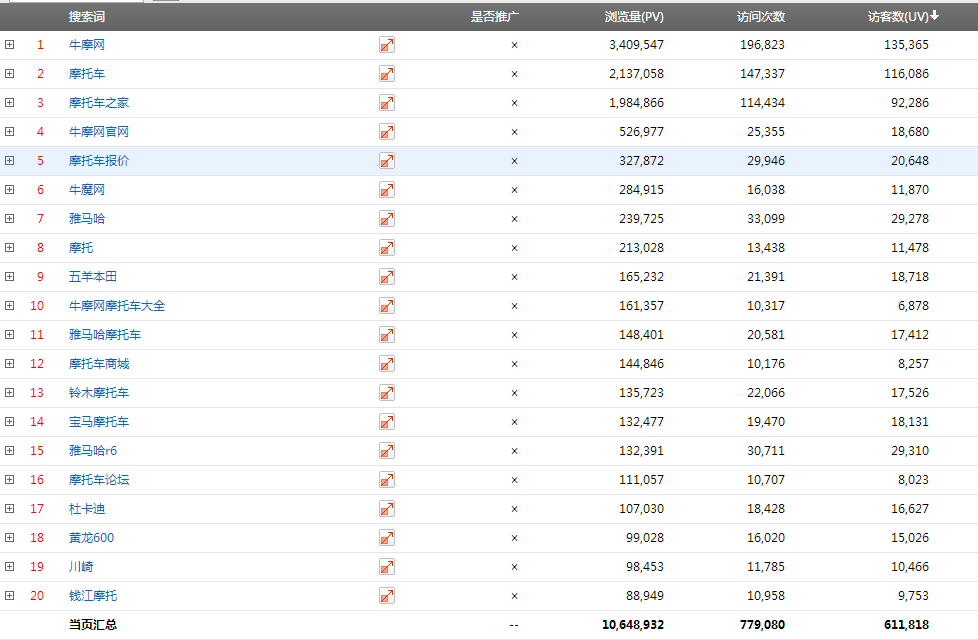Select total visits 779,080

pyautogui.click(x=762, y=625)
